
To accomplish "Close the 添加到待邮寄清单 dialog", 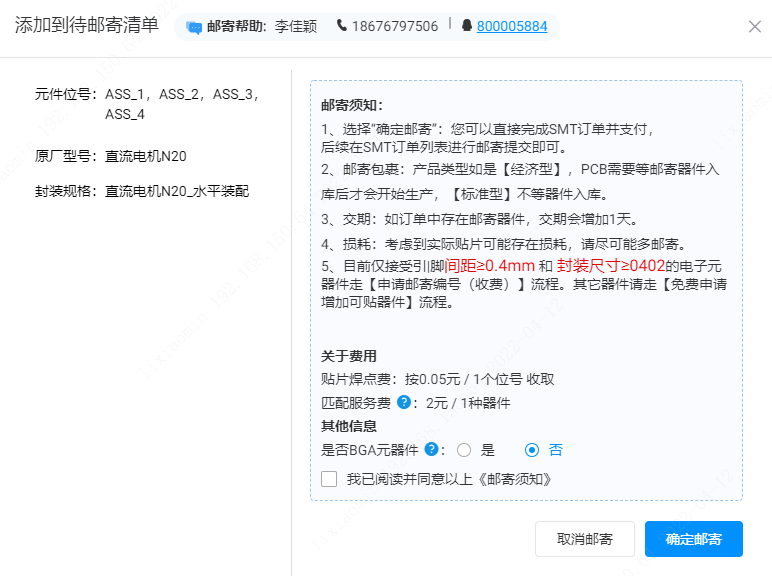I will point(755,27).
